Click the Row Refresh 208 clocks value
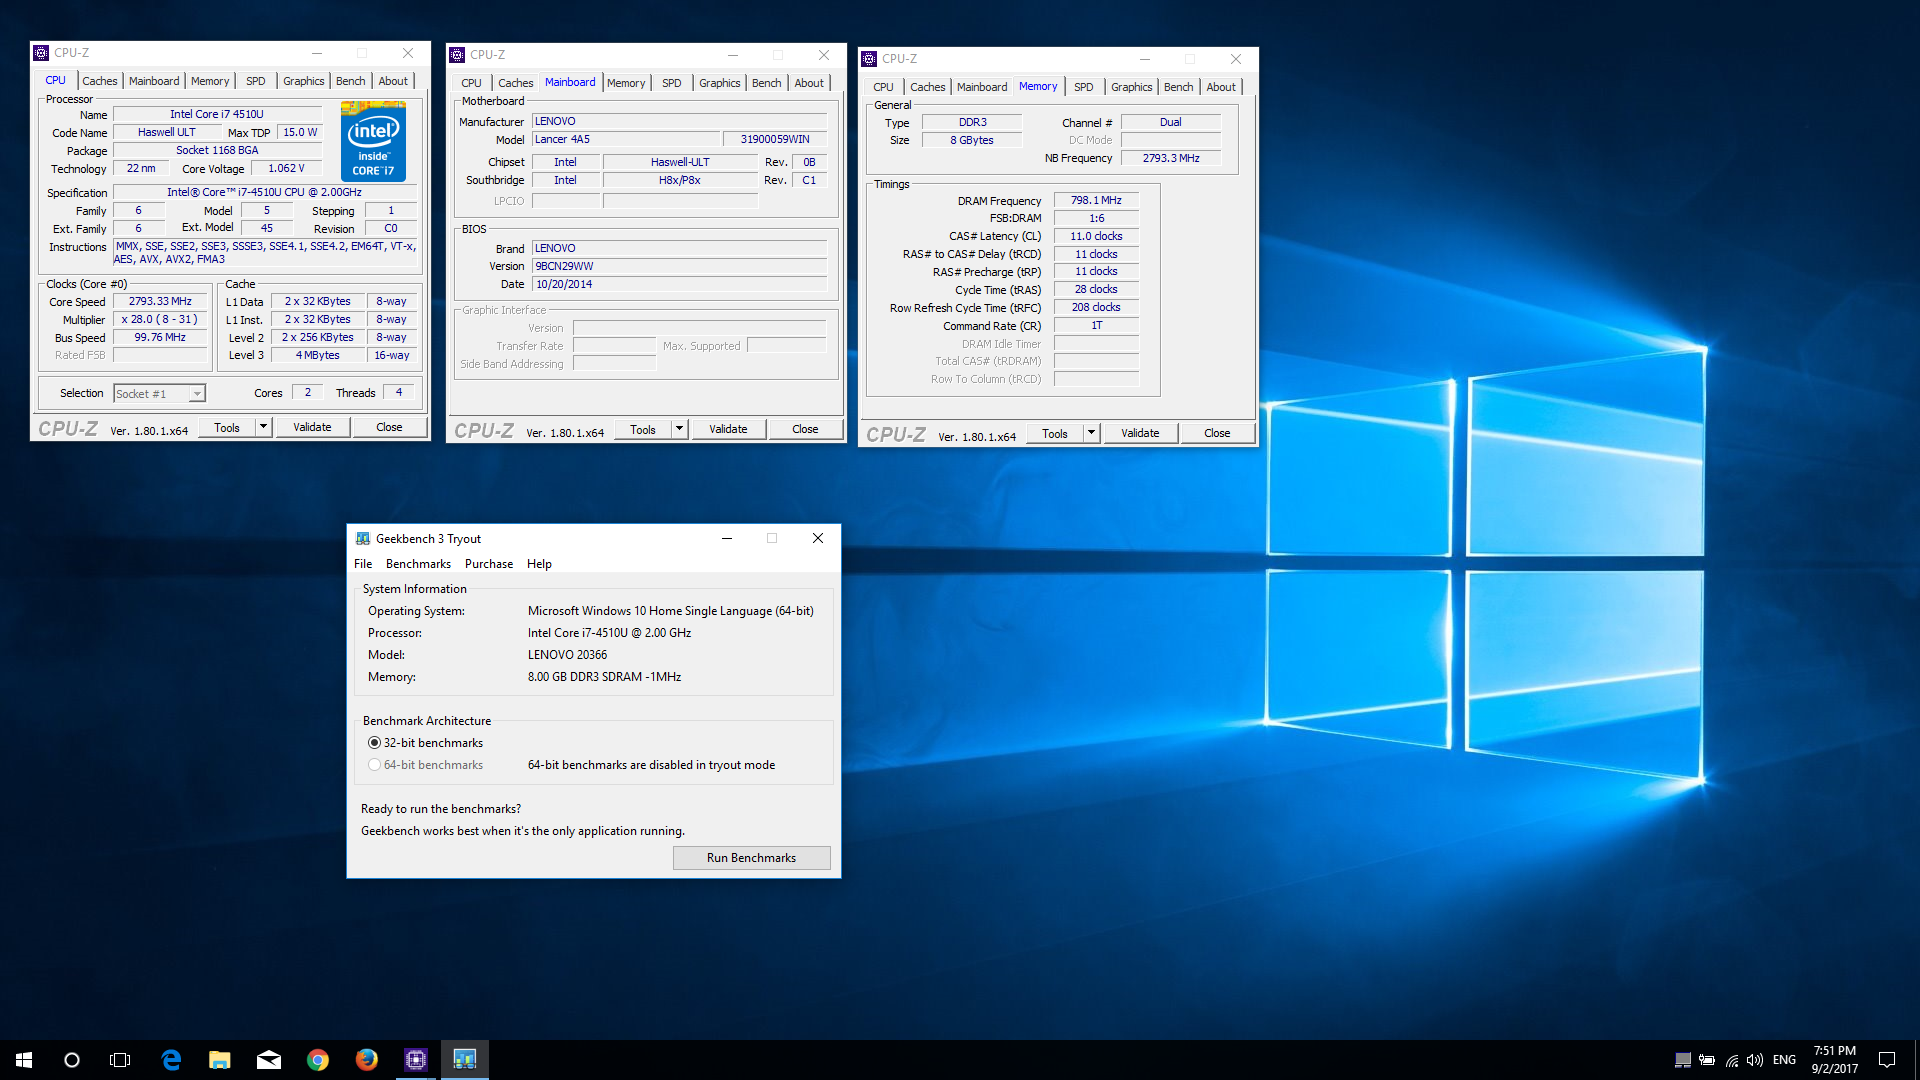Image resolution: width=1920 pixels, height=1080 pixels. click(1096, 307)
